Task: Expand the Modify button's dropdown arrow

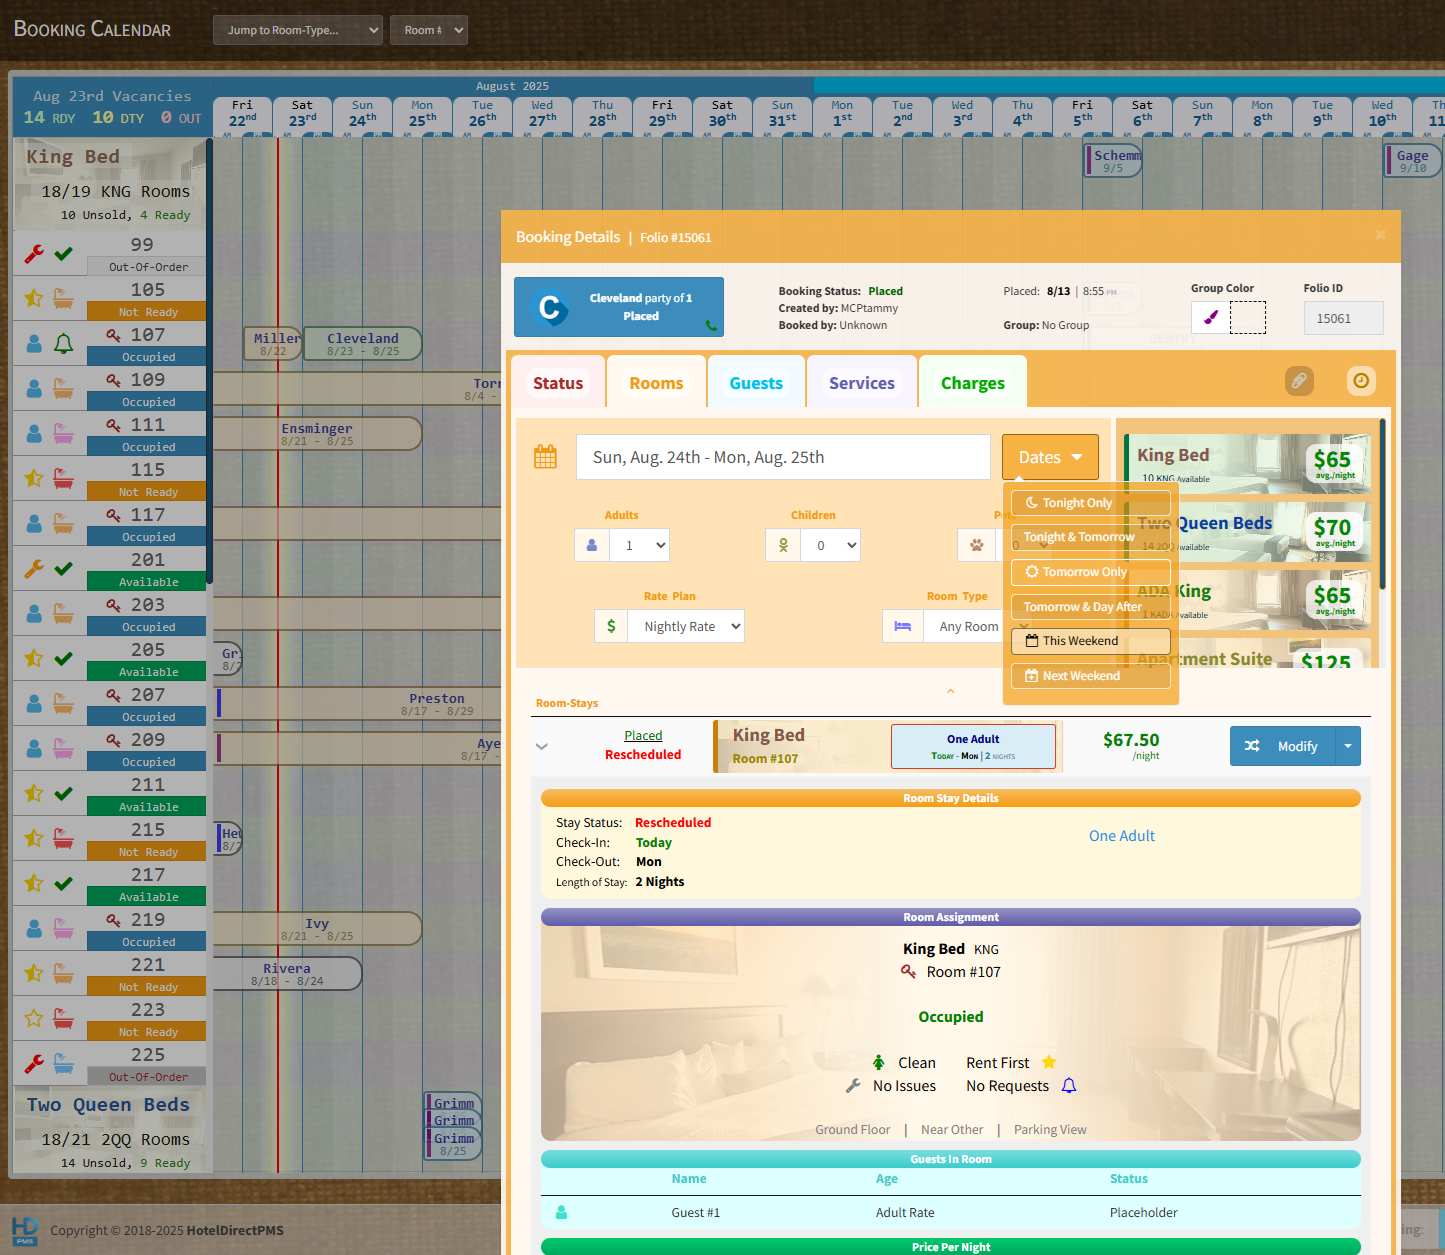Action: pyautogui.click(x=1348, y=746)
